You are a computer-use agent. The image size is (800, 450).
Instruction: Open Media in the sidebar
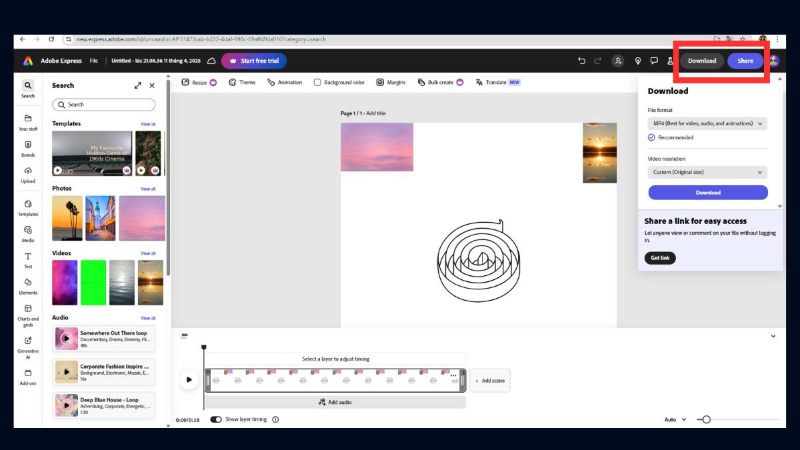28,234
